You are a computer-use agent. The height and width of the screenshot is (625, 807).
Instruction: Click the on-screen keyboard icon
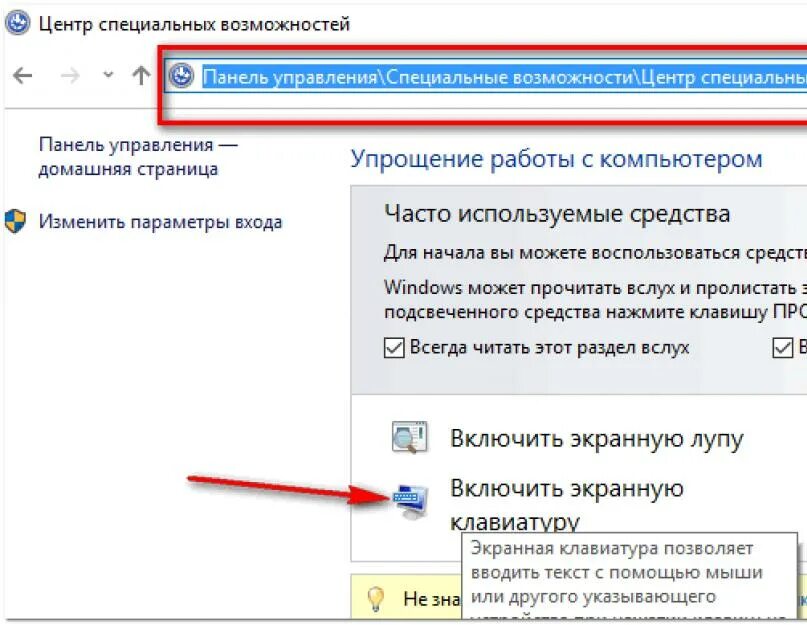click(410, 501)
